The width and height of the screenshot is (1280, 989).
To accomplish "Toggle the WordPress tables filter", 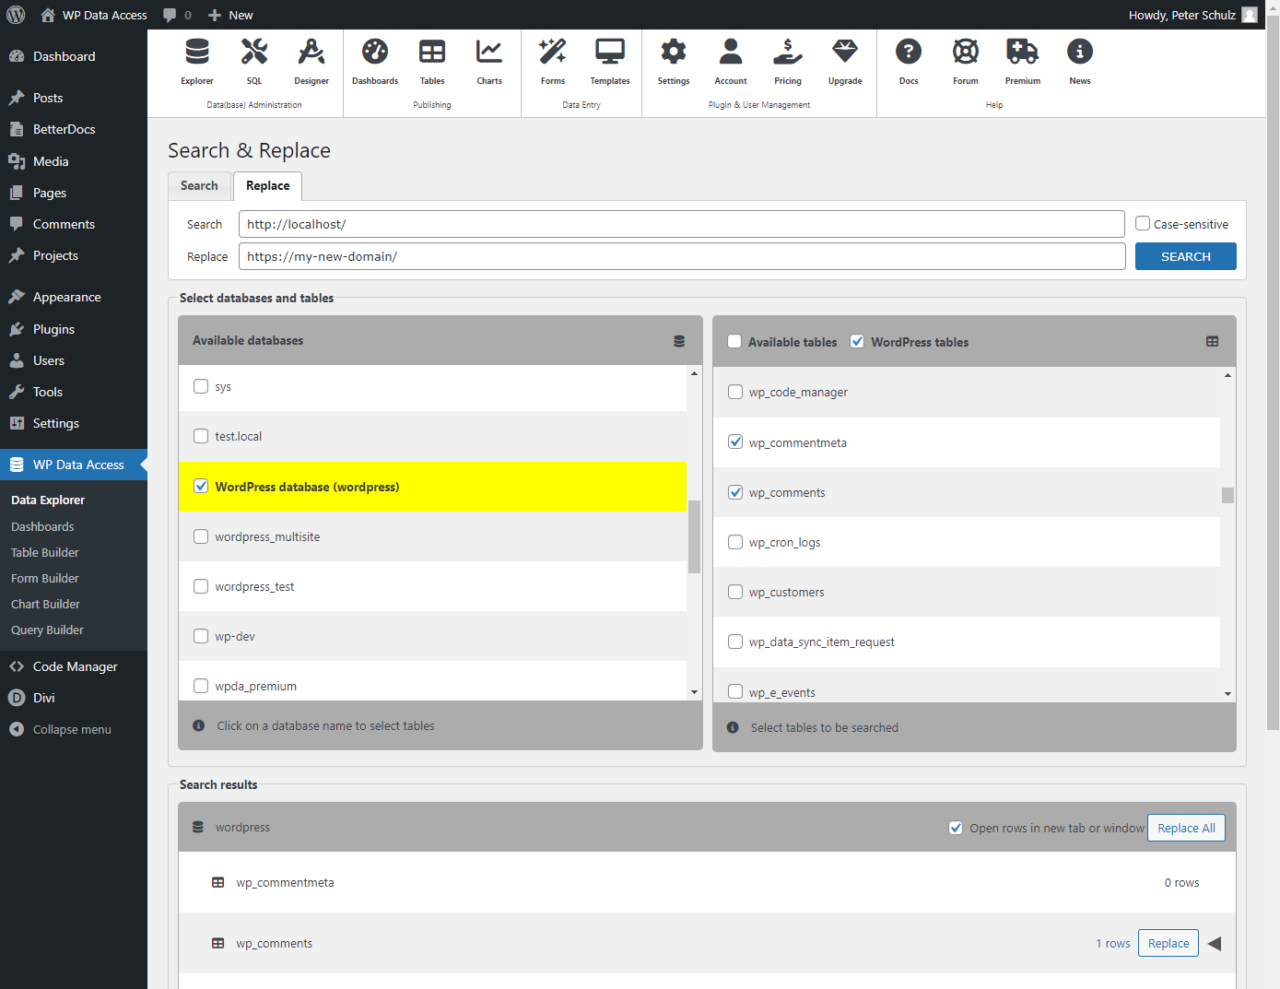I will [857, 341].
